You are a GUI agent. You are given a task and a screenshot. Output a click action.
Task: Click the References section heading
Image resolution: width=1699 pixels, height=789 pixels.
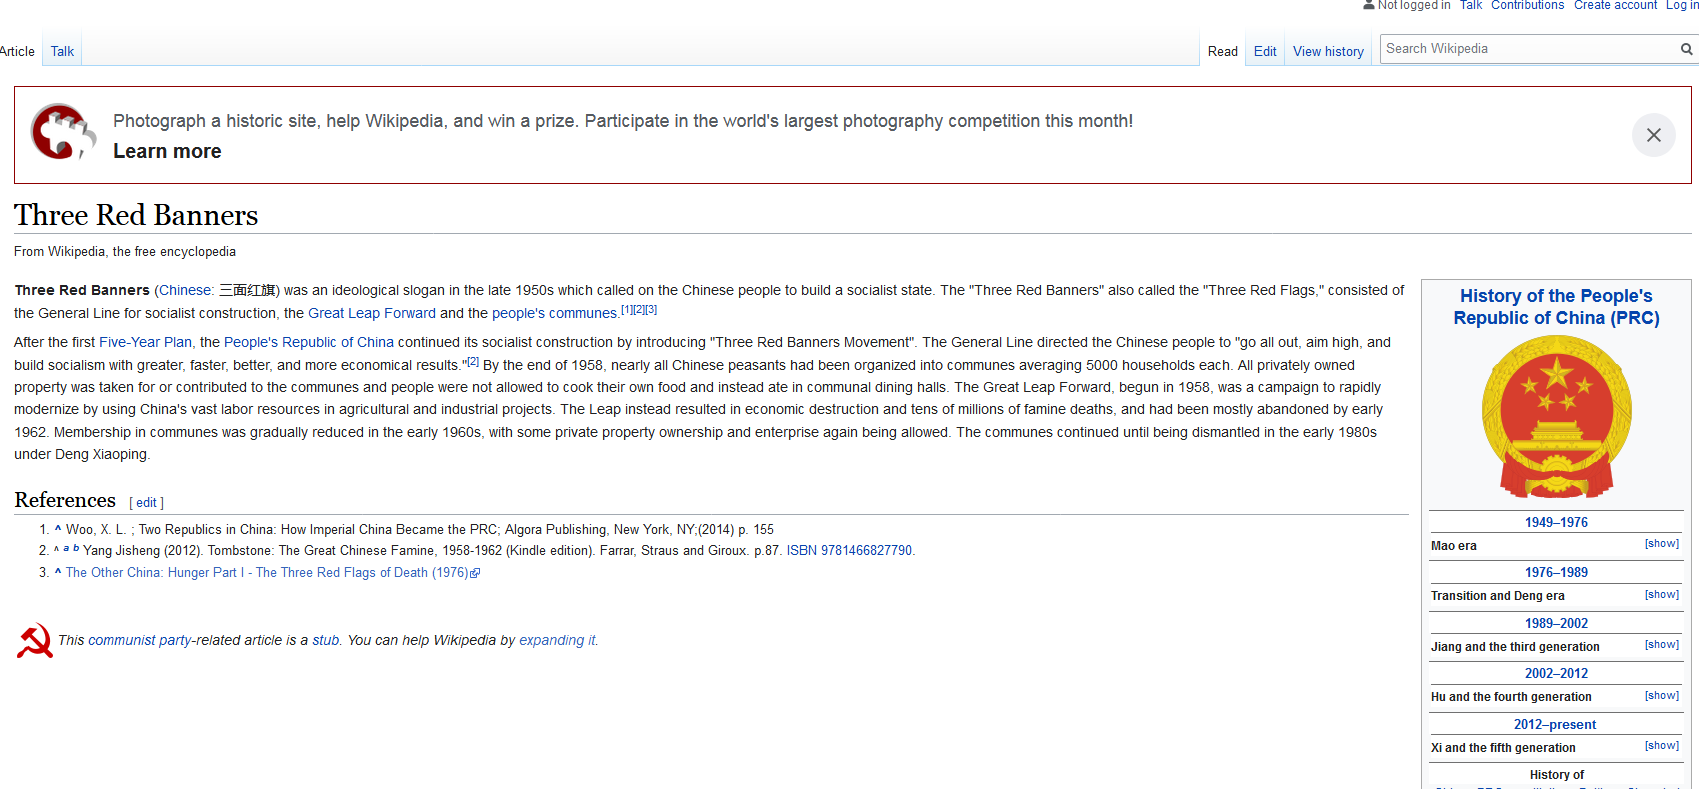point(65,500)
